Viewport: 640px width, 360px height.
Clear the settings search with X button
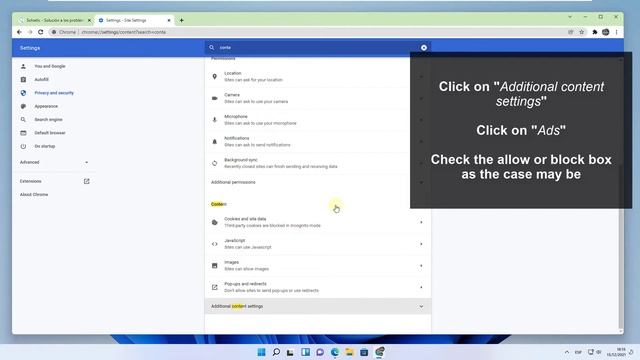tap(424, 48)
